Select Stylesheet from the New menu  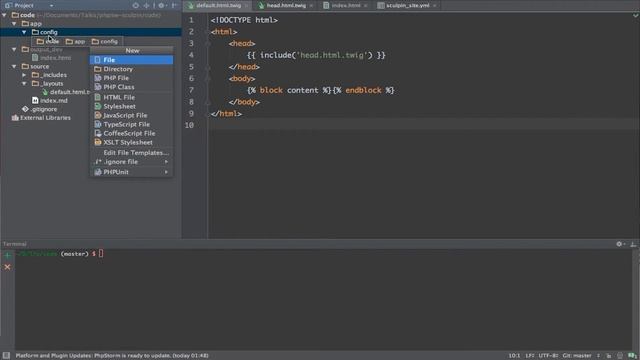click(x=131, y=106)
